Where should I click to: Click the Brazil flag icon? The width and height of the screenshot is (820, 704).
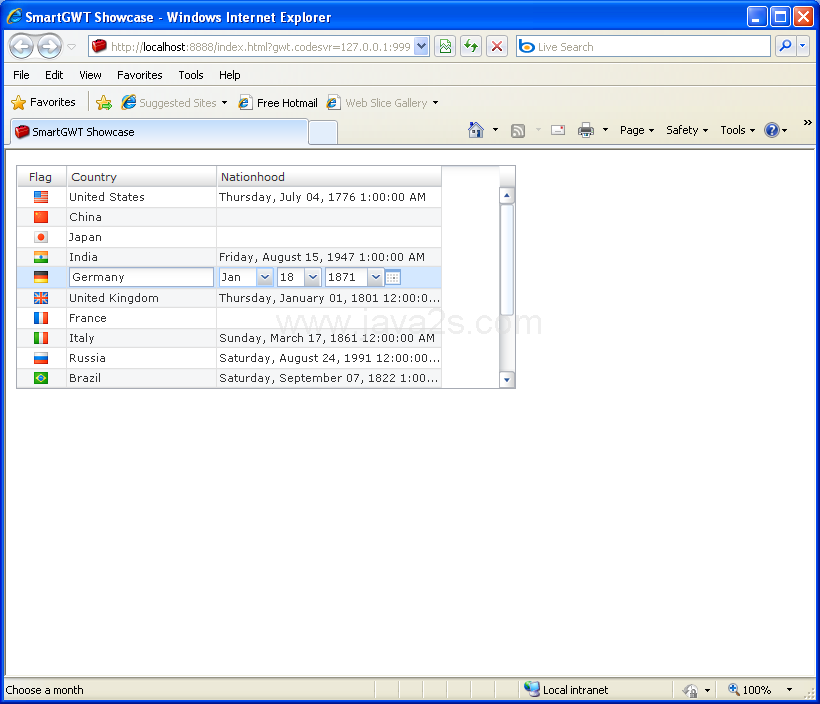(x=41, y=378)
